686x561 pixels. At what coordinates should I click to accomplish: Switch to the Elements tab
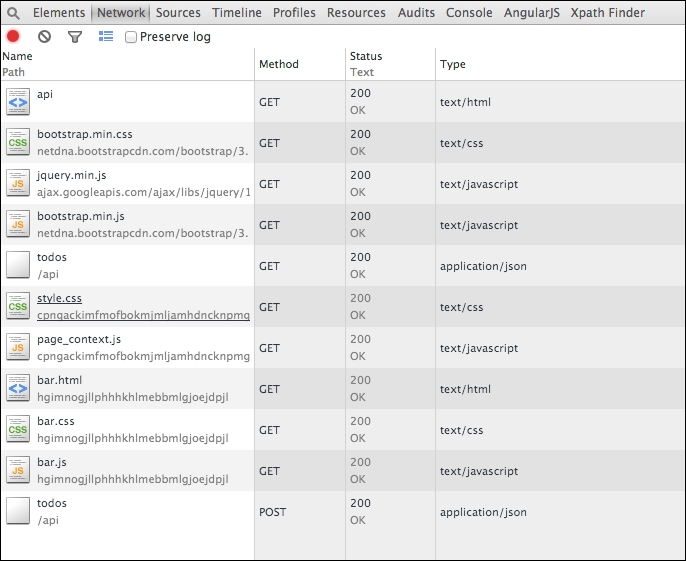[59, 13]
